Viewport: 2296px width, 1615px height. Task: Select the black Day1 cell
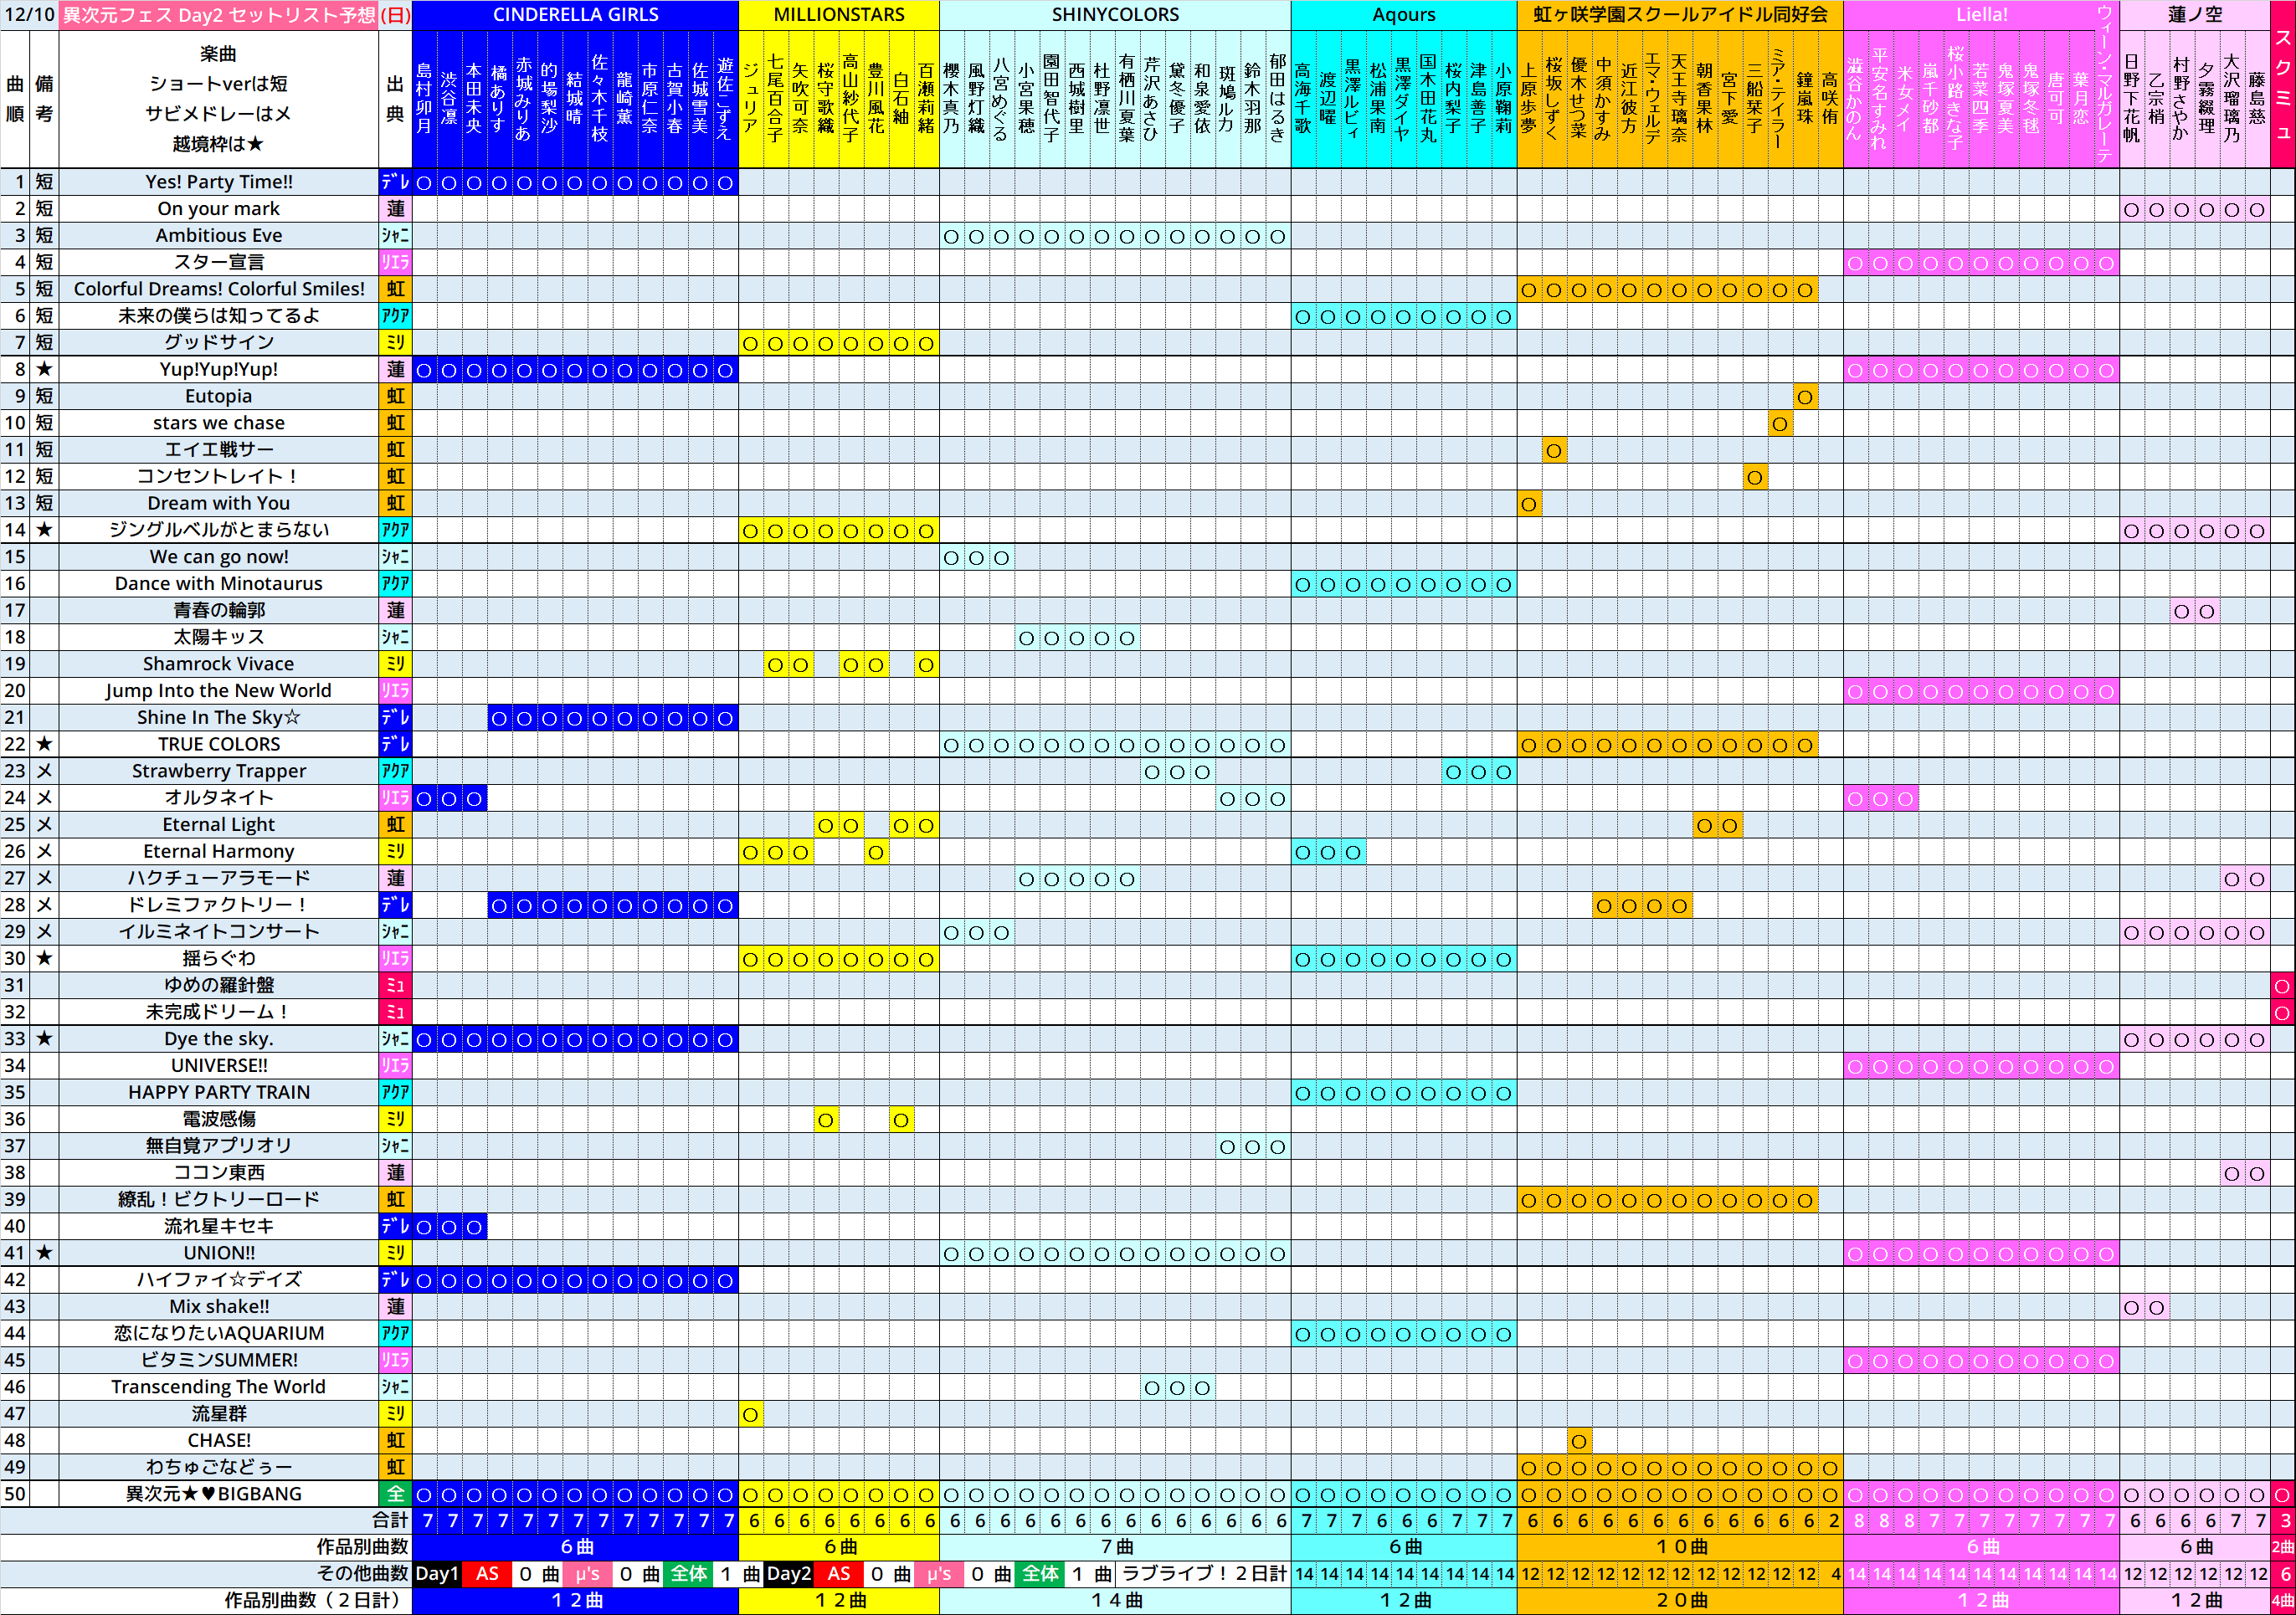(x=437, y=1574)
